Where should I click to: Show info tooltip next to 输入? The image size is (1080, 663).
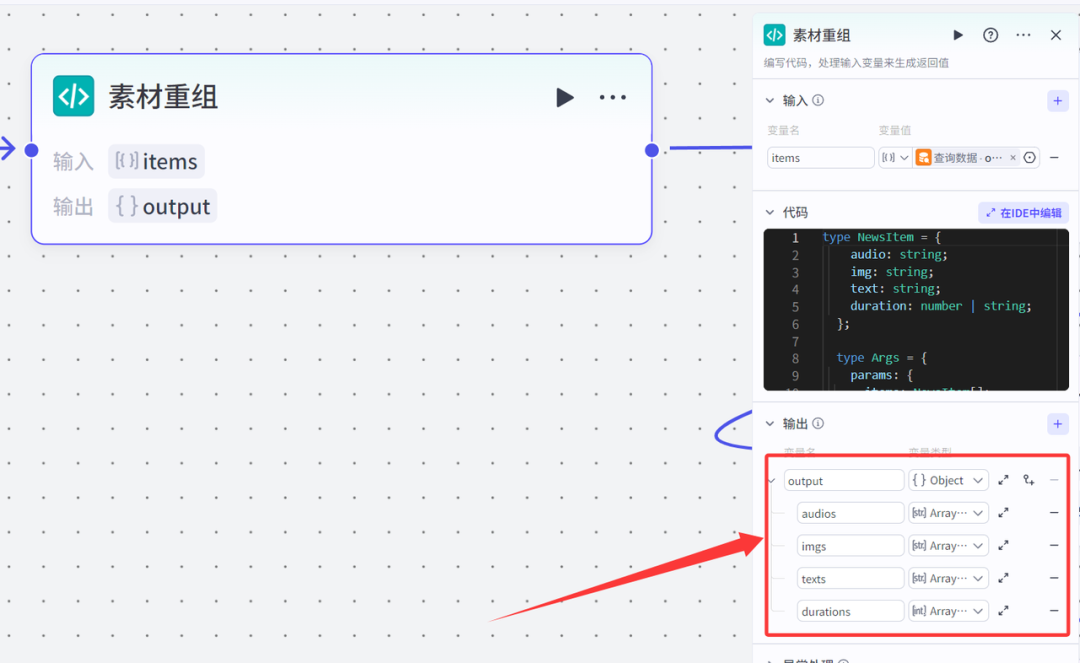pos(818,101)
